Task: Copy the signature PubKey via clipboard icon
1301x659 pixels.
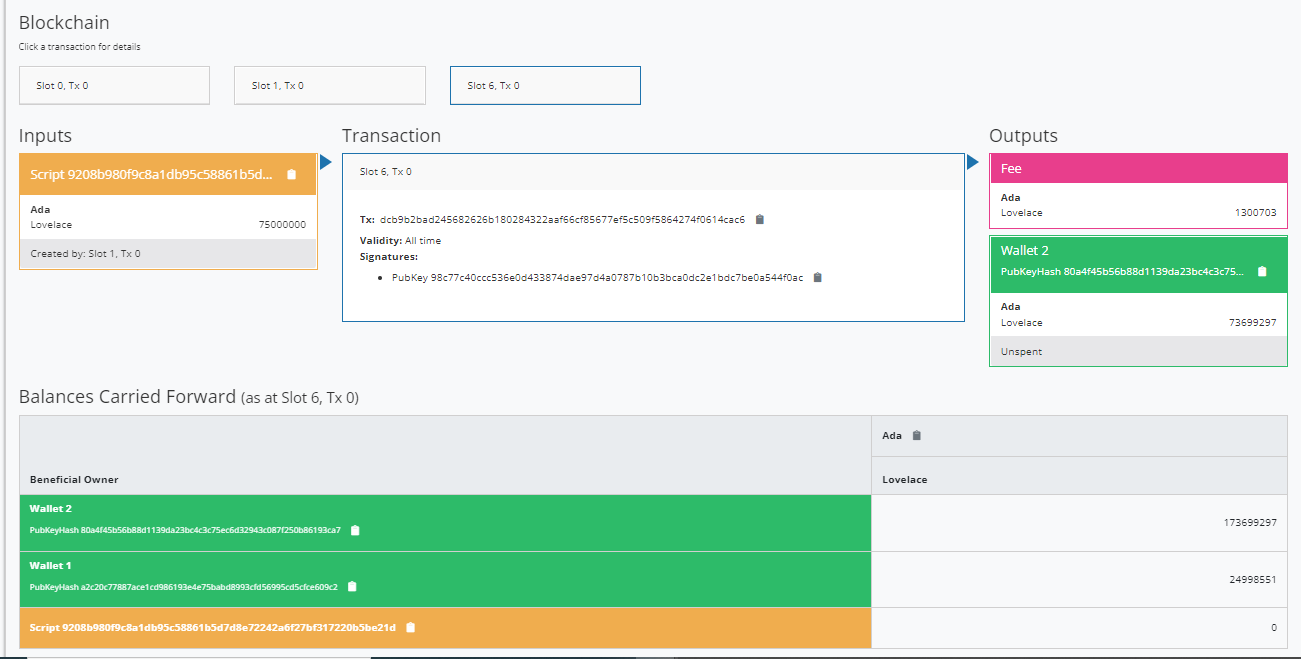Action: pos(817,277)
